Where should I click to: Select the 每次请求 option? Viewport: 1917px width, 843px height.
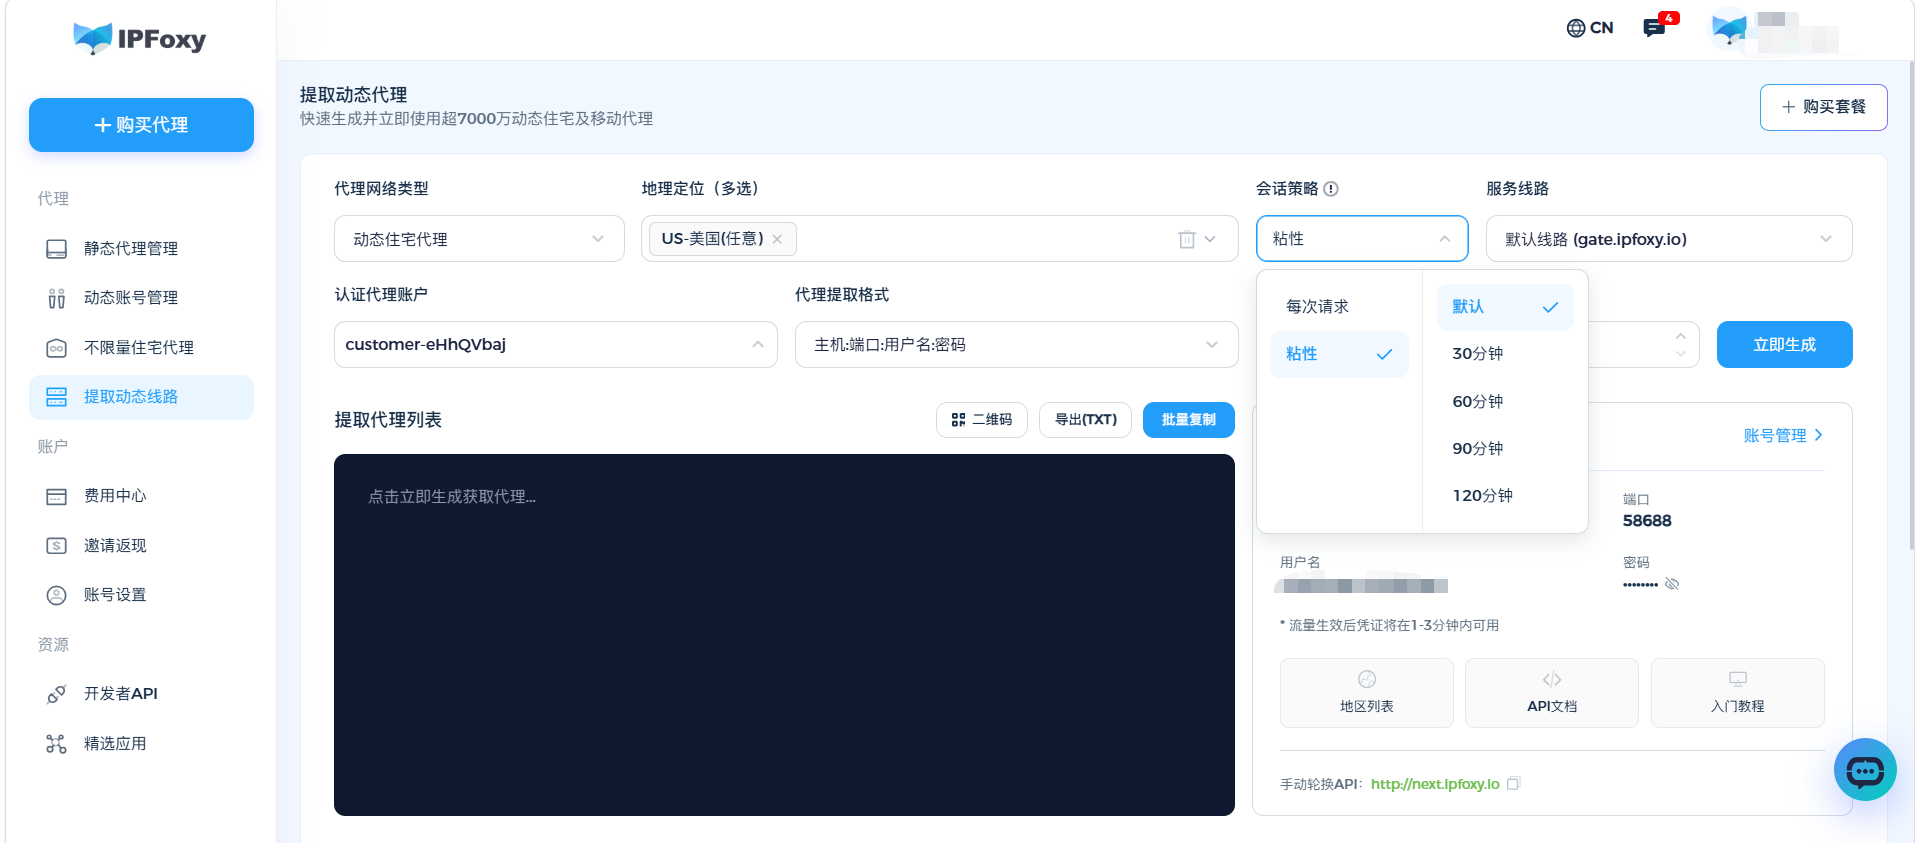pyautogui.click(x=1339, y=307)
